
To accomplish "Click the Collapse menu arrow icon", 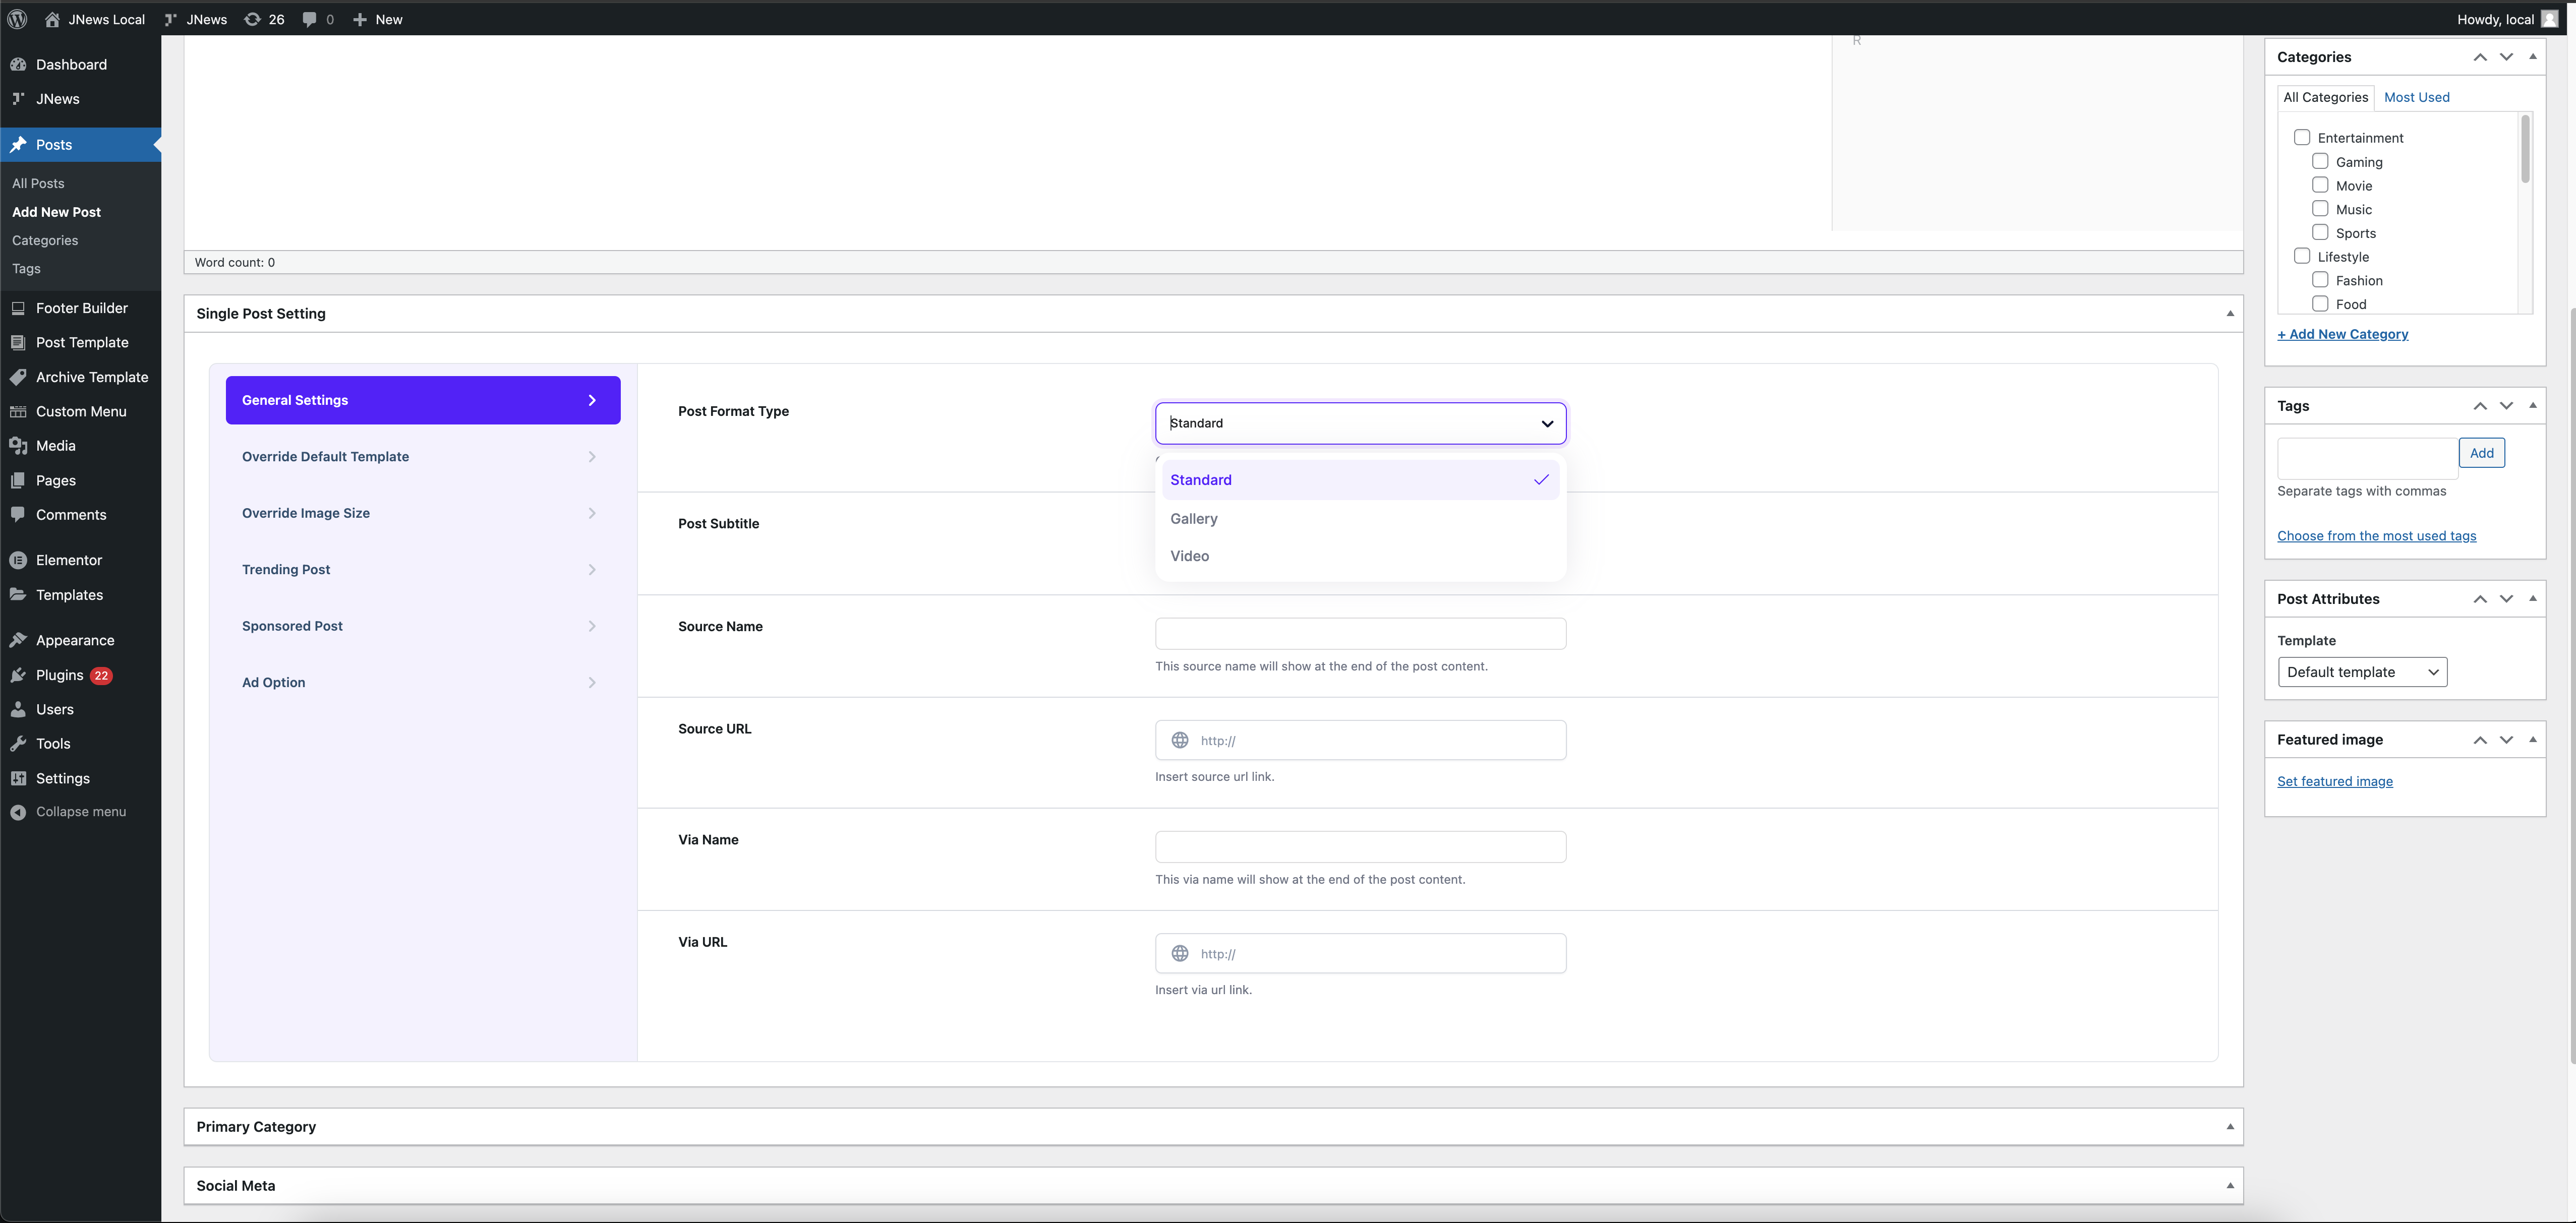I will [x=18, y=812].
